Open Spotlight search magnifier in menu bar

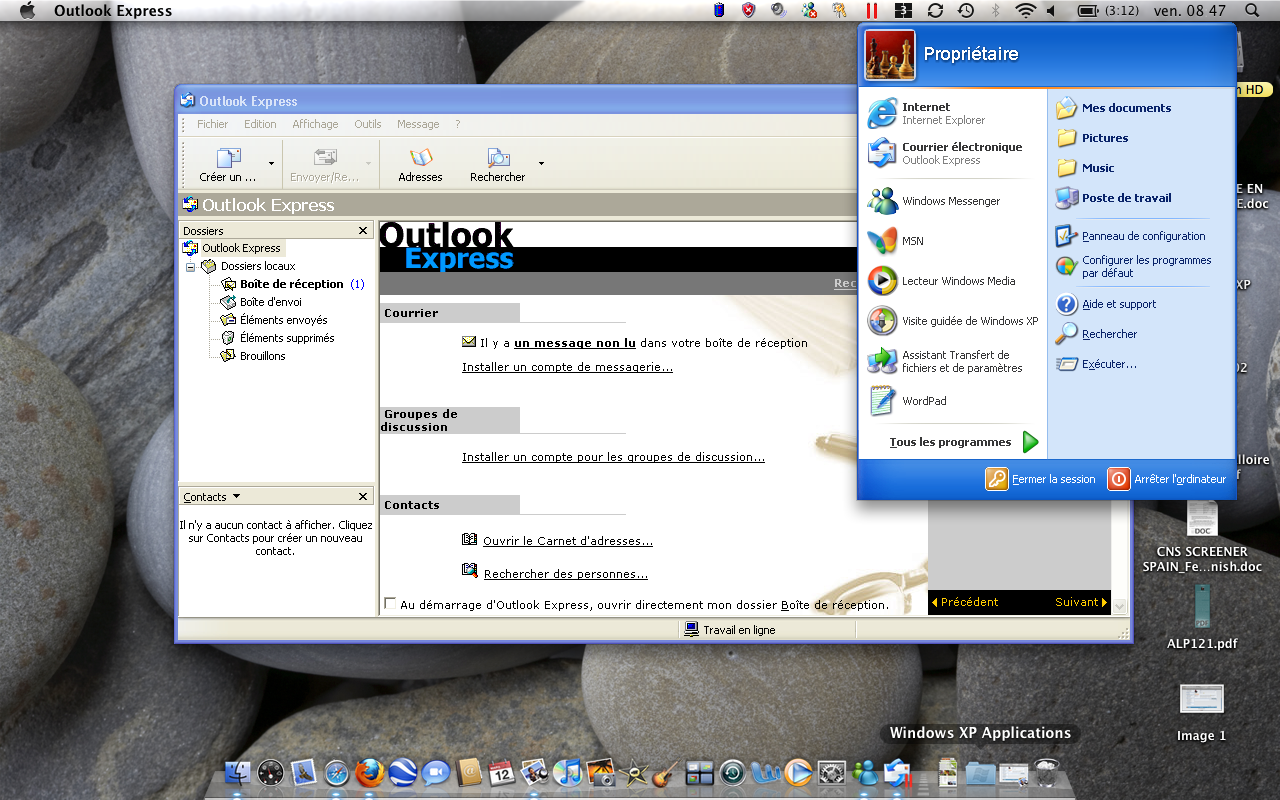coord(1252,10)
